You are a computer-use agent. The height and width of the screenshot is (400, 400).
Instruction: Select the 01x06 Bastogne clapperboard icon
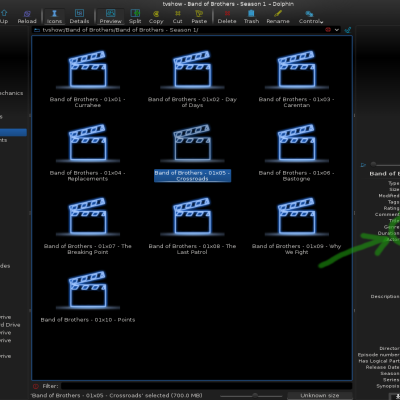(x=297, y=143)
